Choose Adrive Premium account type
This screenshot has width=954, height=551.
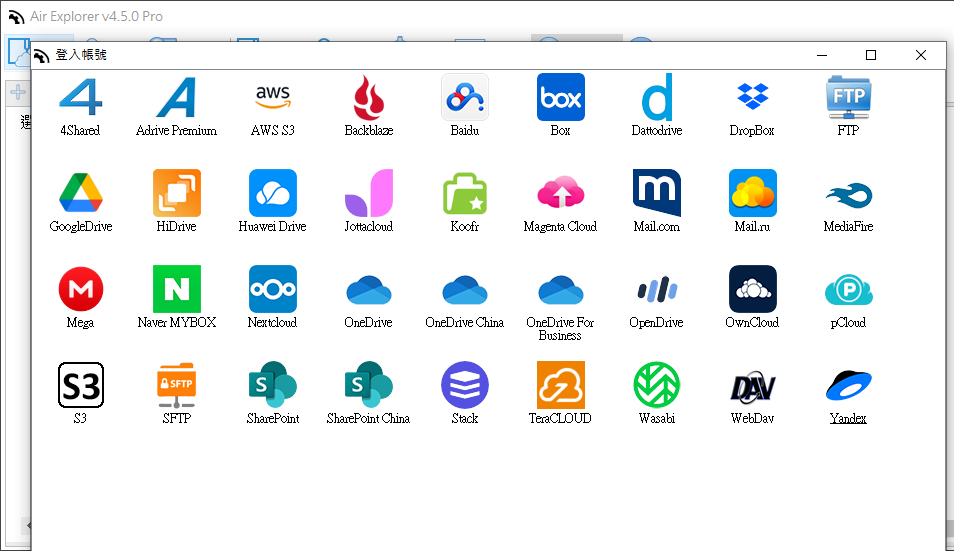[176, 97]
